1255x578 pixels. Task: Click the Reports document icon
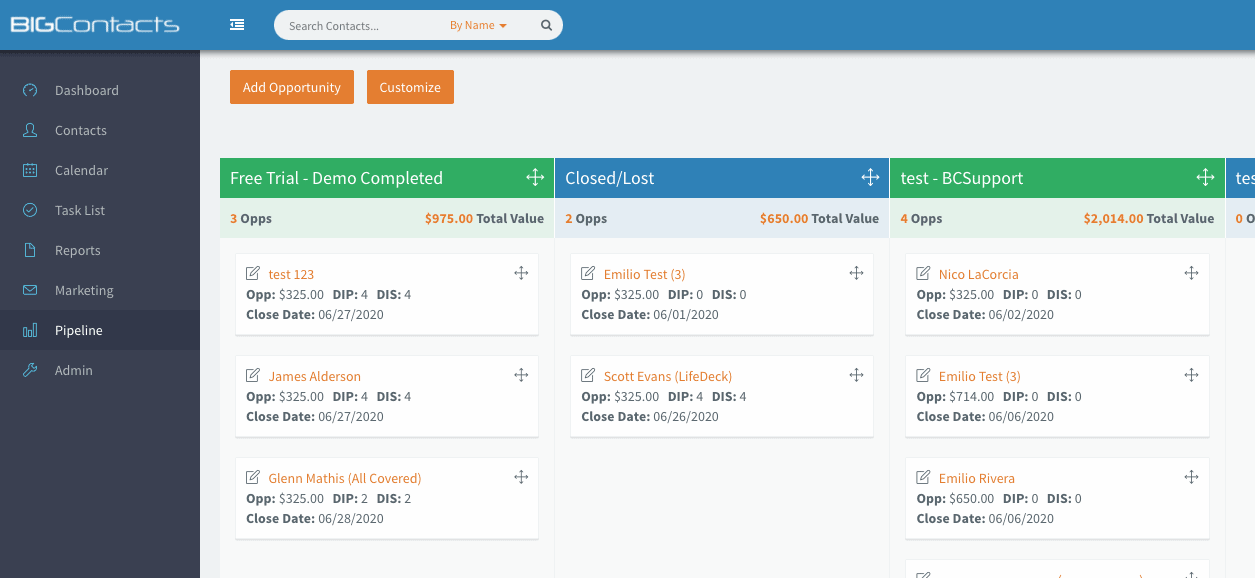click(30, 250)
